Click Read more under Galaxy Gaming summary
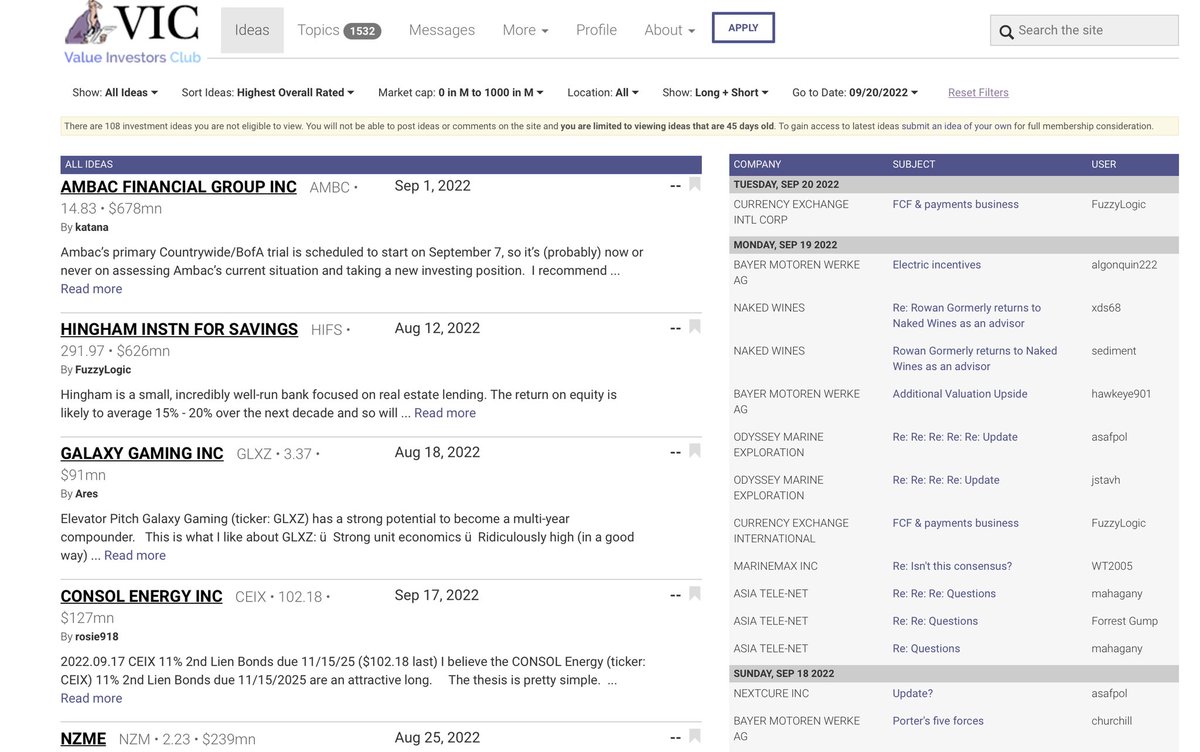The image size is (1200, 752). tap(135, 555)
